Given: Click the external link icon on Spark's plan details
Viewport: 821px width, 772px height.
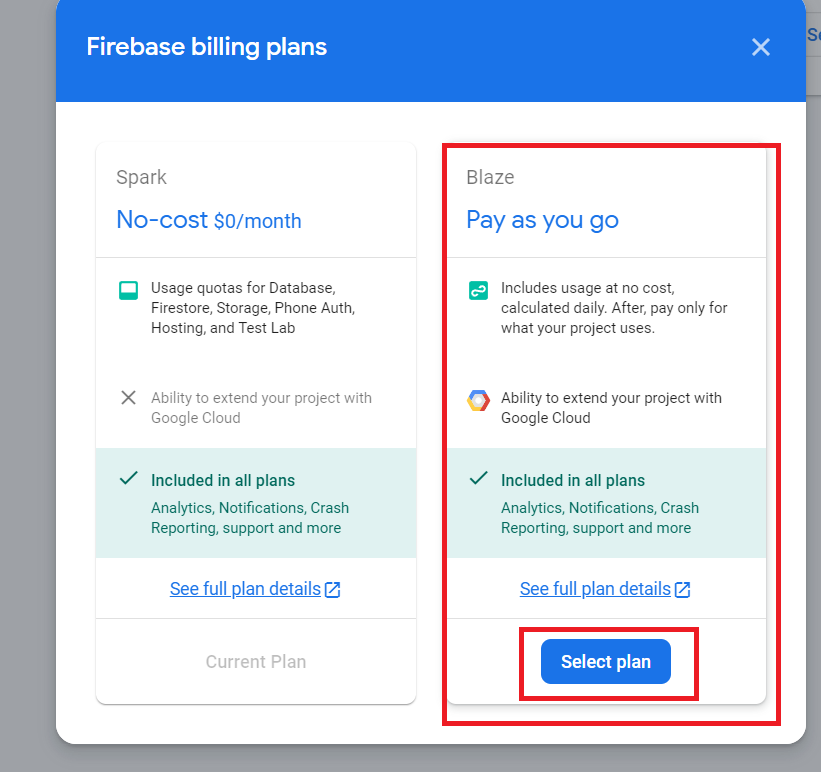Looking at the screenshot, I should [x=333, y=588].
